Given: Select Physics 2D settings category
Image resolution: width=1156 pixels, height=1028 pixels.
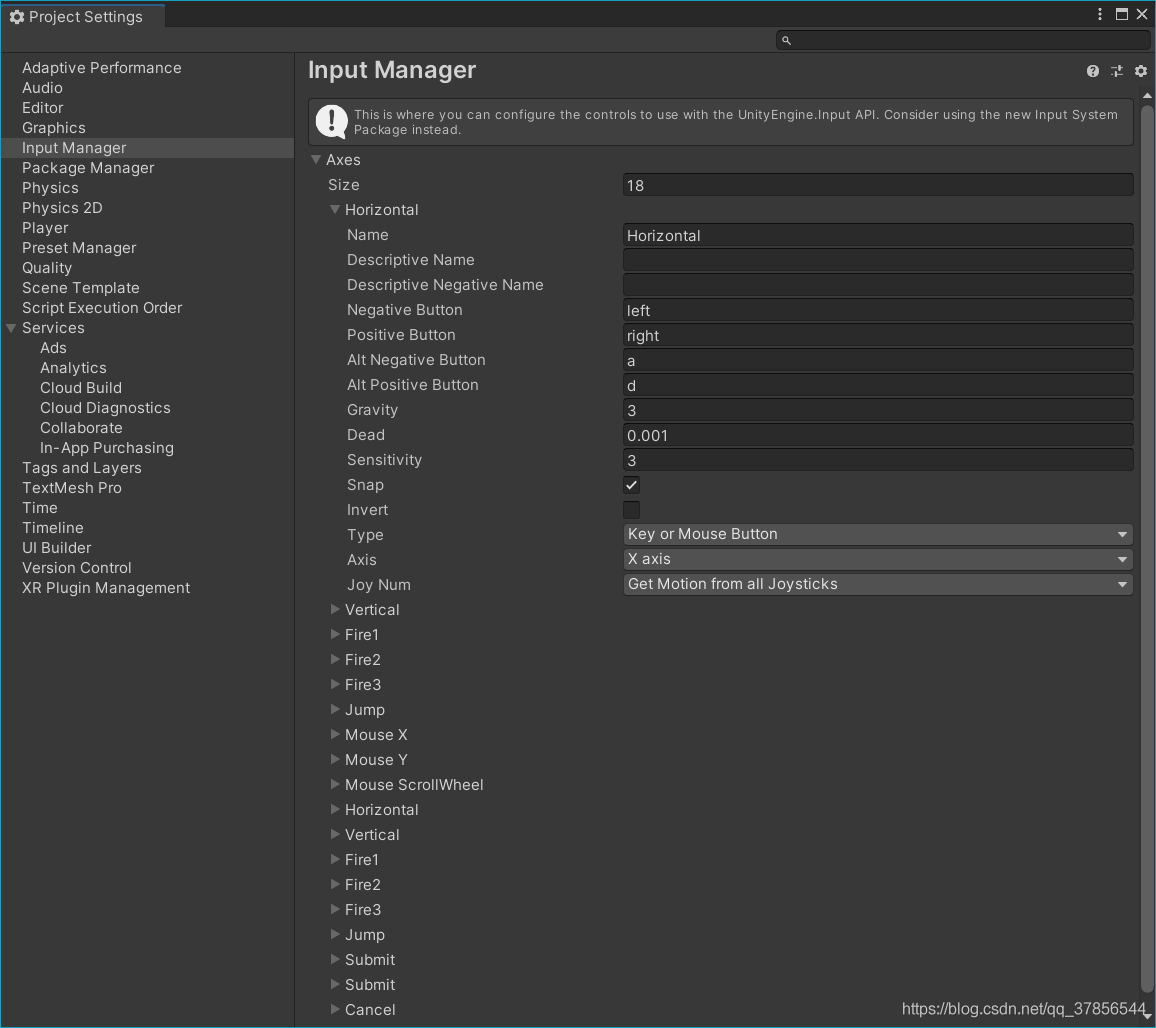Looking at the screenshot, I should (62, 208).
